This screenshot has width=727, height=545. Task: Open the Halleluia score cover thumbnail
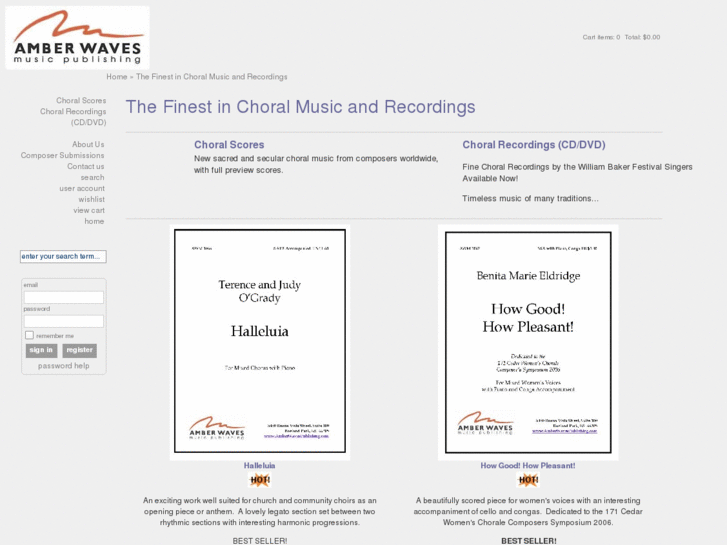pyautogui.click(x=260, y=342)
